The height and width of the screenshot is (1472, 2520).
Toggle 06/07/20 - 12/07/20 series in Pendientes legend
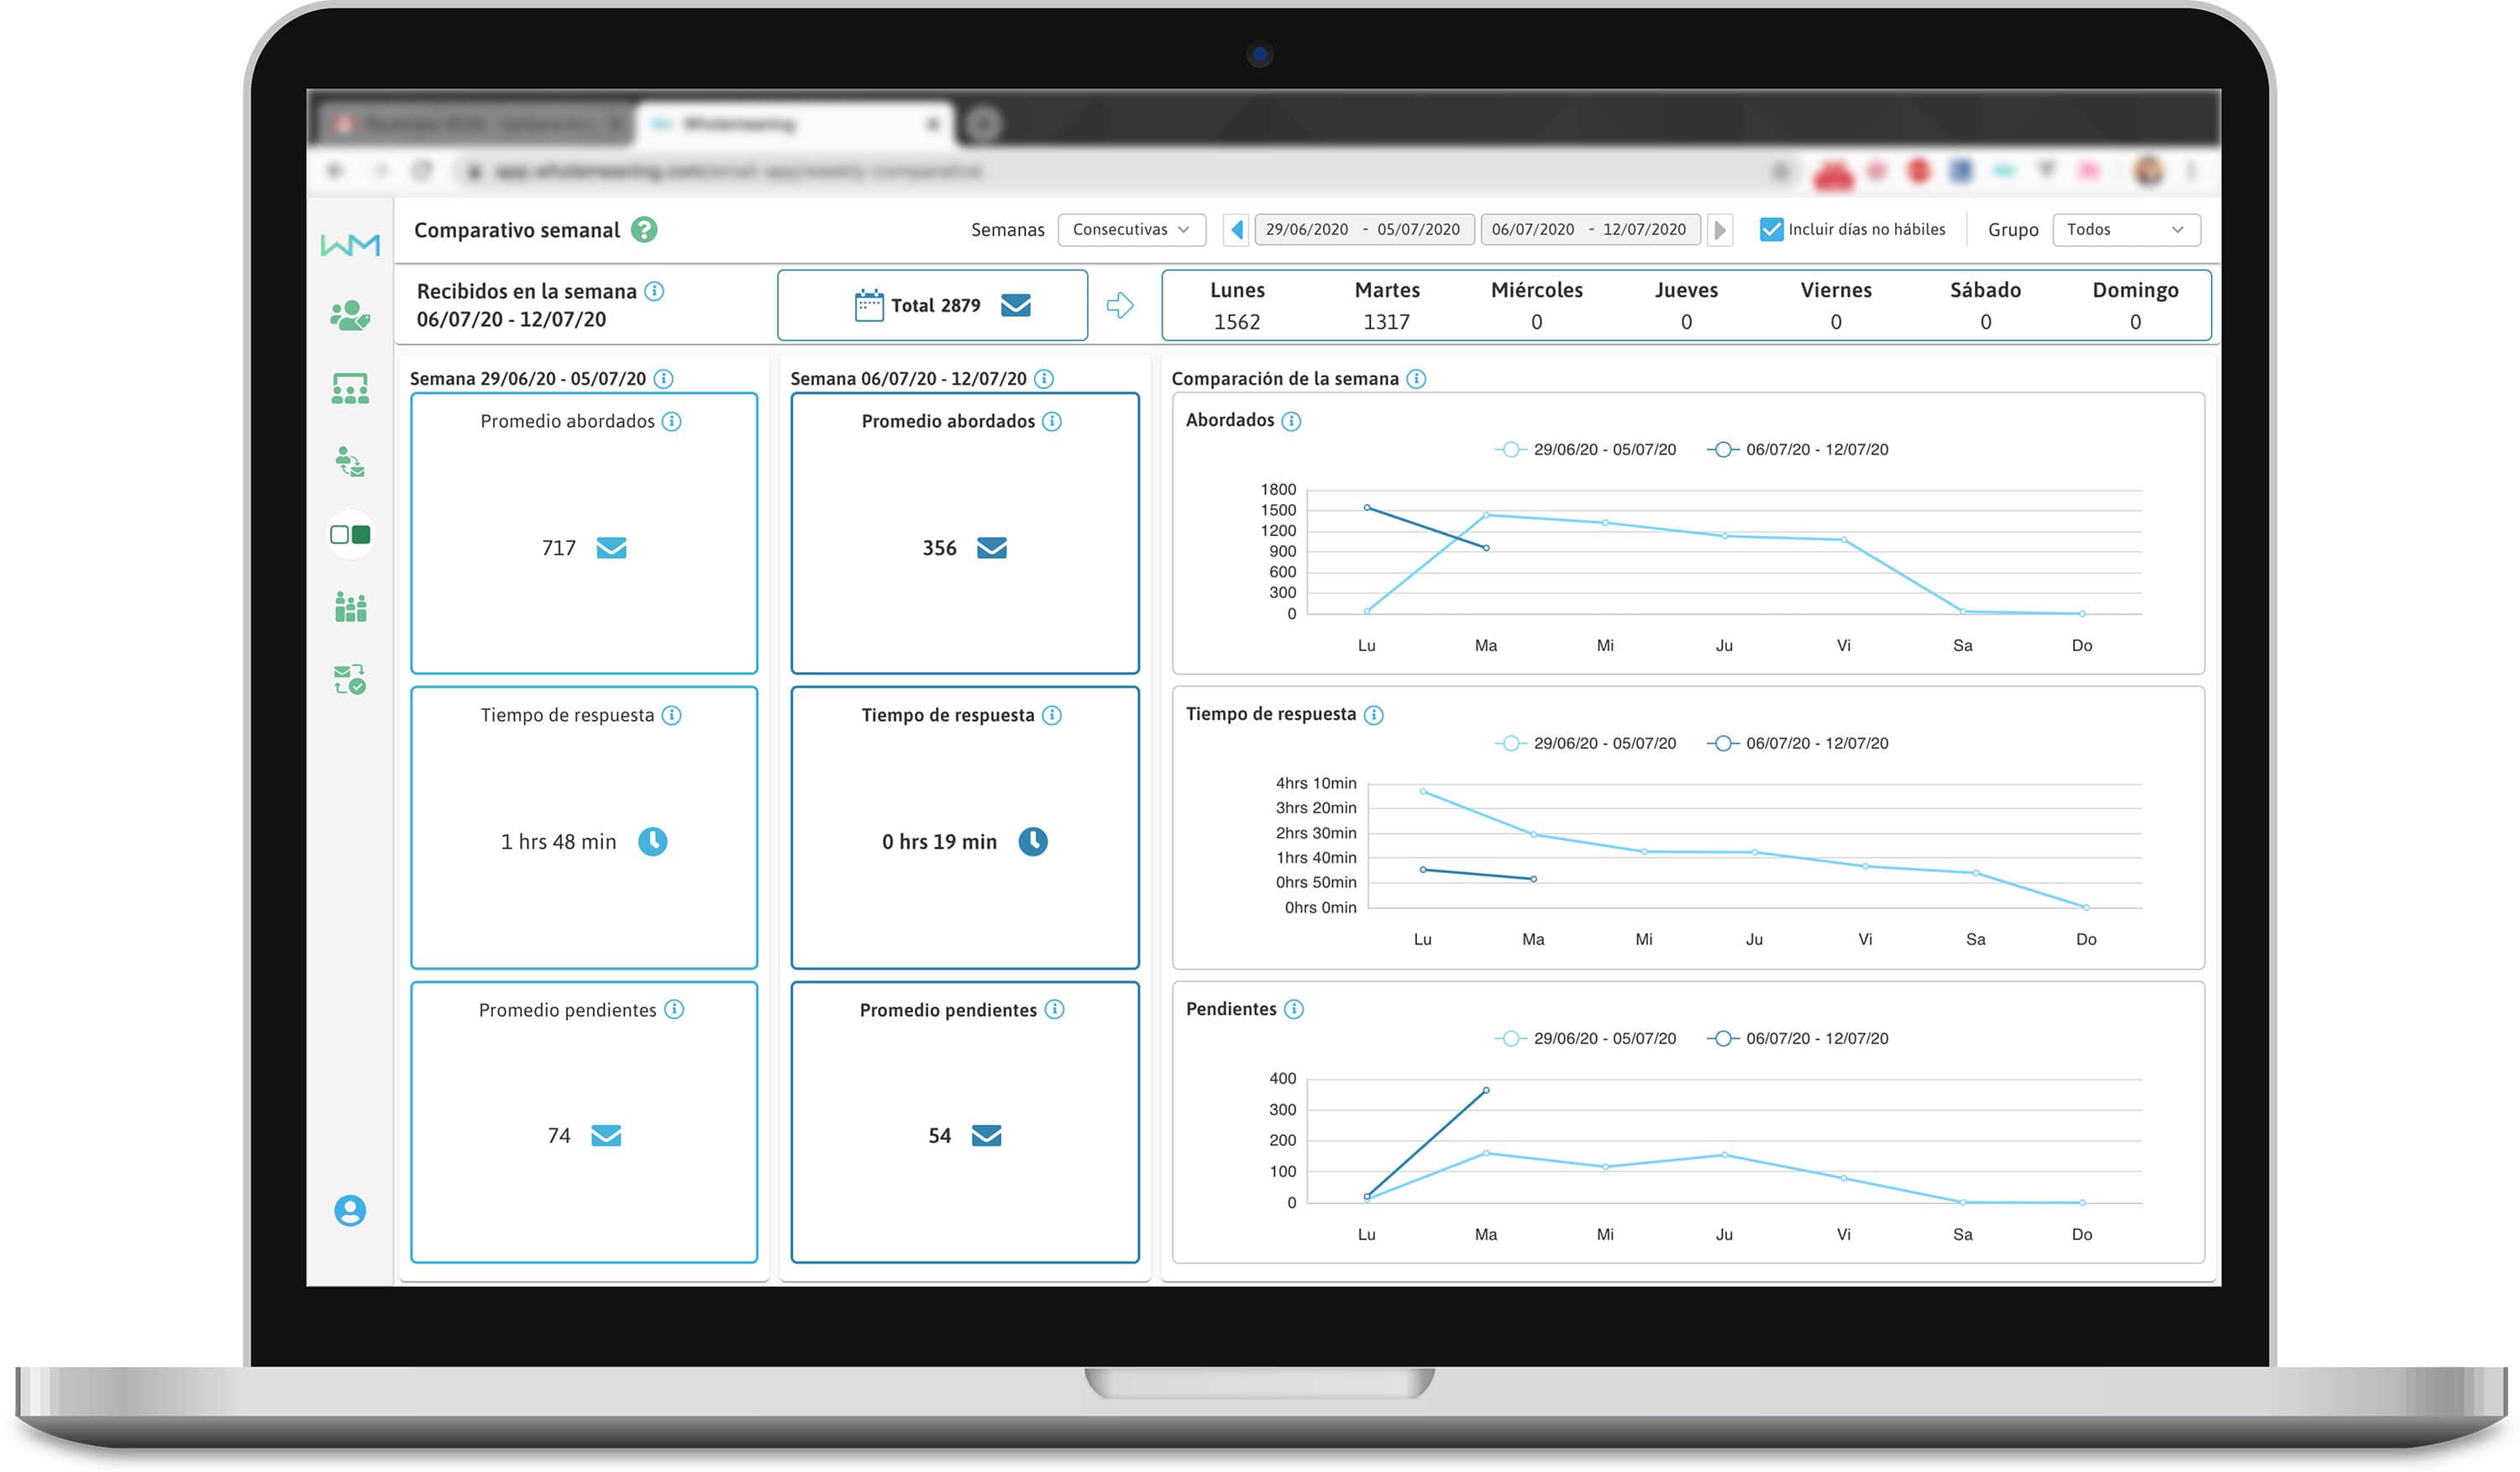(x=1797, y=1039)
